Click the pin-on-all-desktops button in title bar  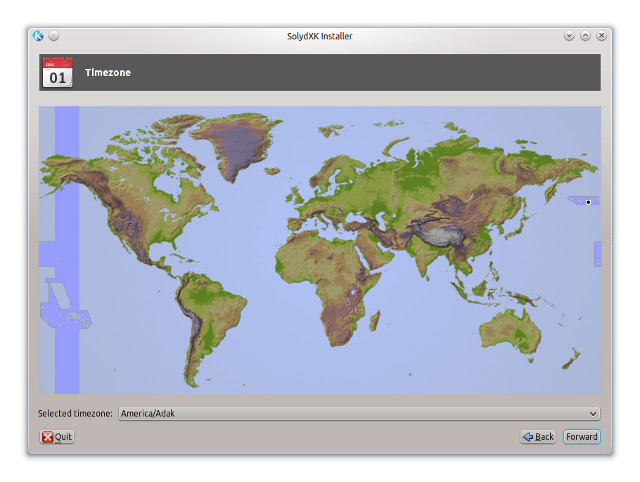(x=54, y=36)
